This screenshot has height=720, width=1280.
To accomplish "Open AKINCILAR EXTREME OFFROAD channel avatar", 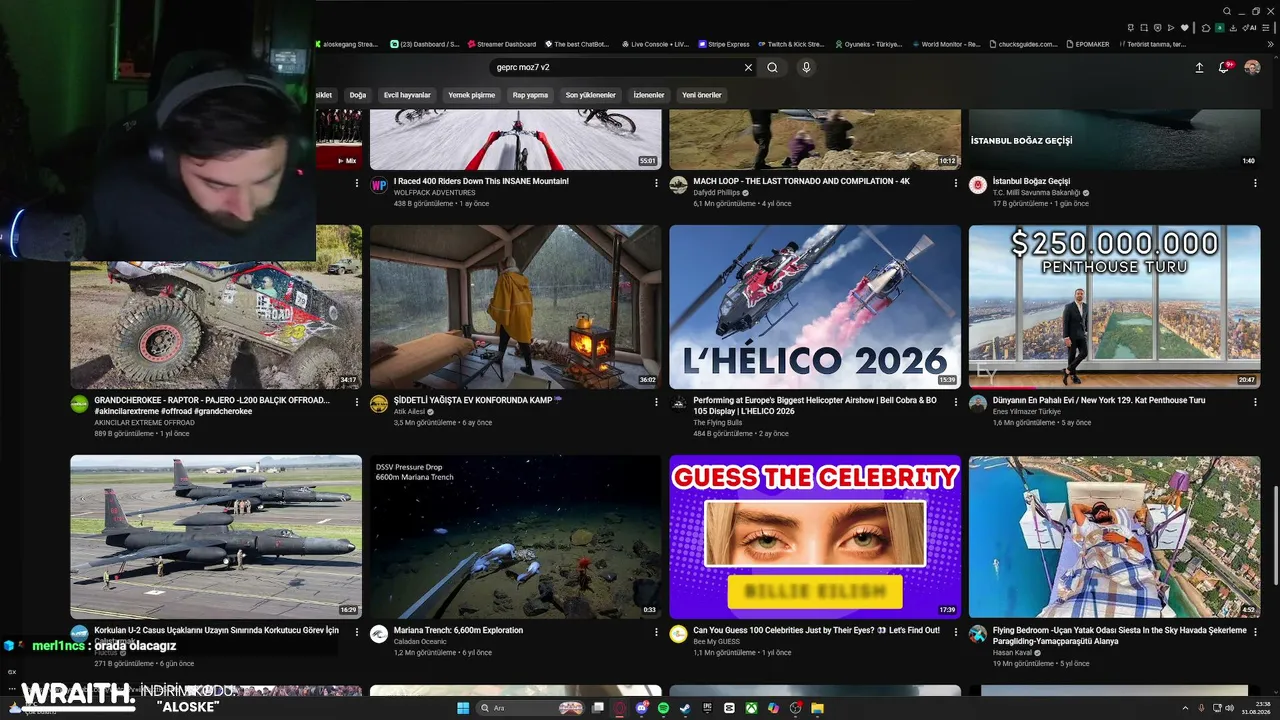I will click(x=79, y=404).
